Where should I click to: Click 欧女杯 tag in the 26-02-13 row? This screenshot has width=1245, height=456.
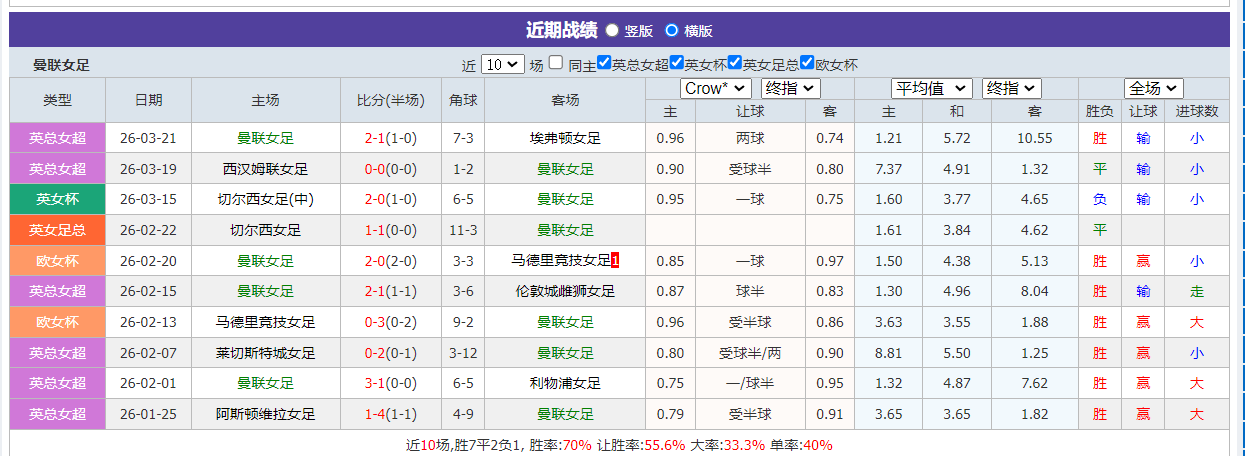(58, 322)
